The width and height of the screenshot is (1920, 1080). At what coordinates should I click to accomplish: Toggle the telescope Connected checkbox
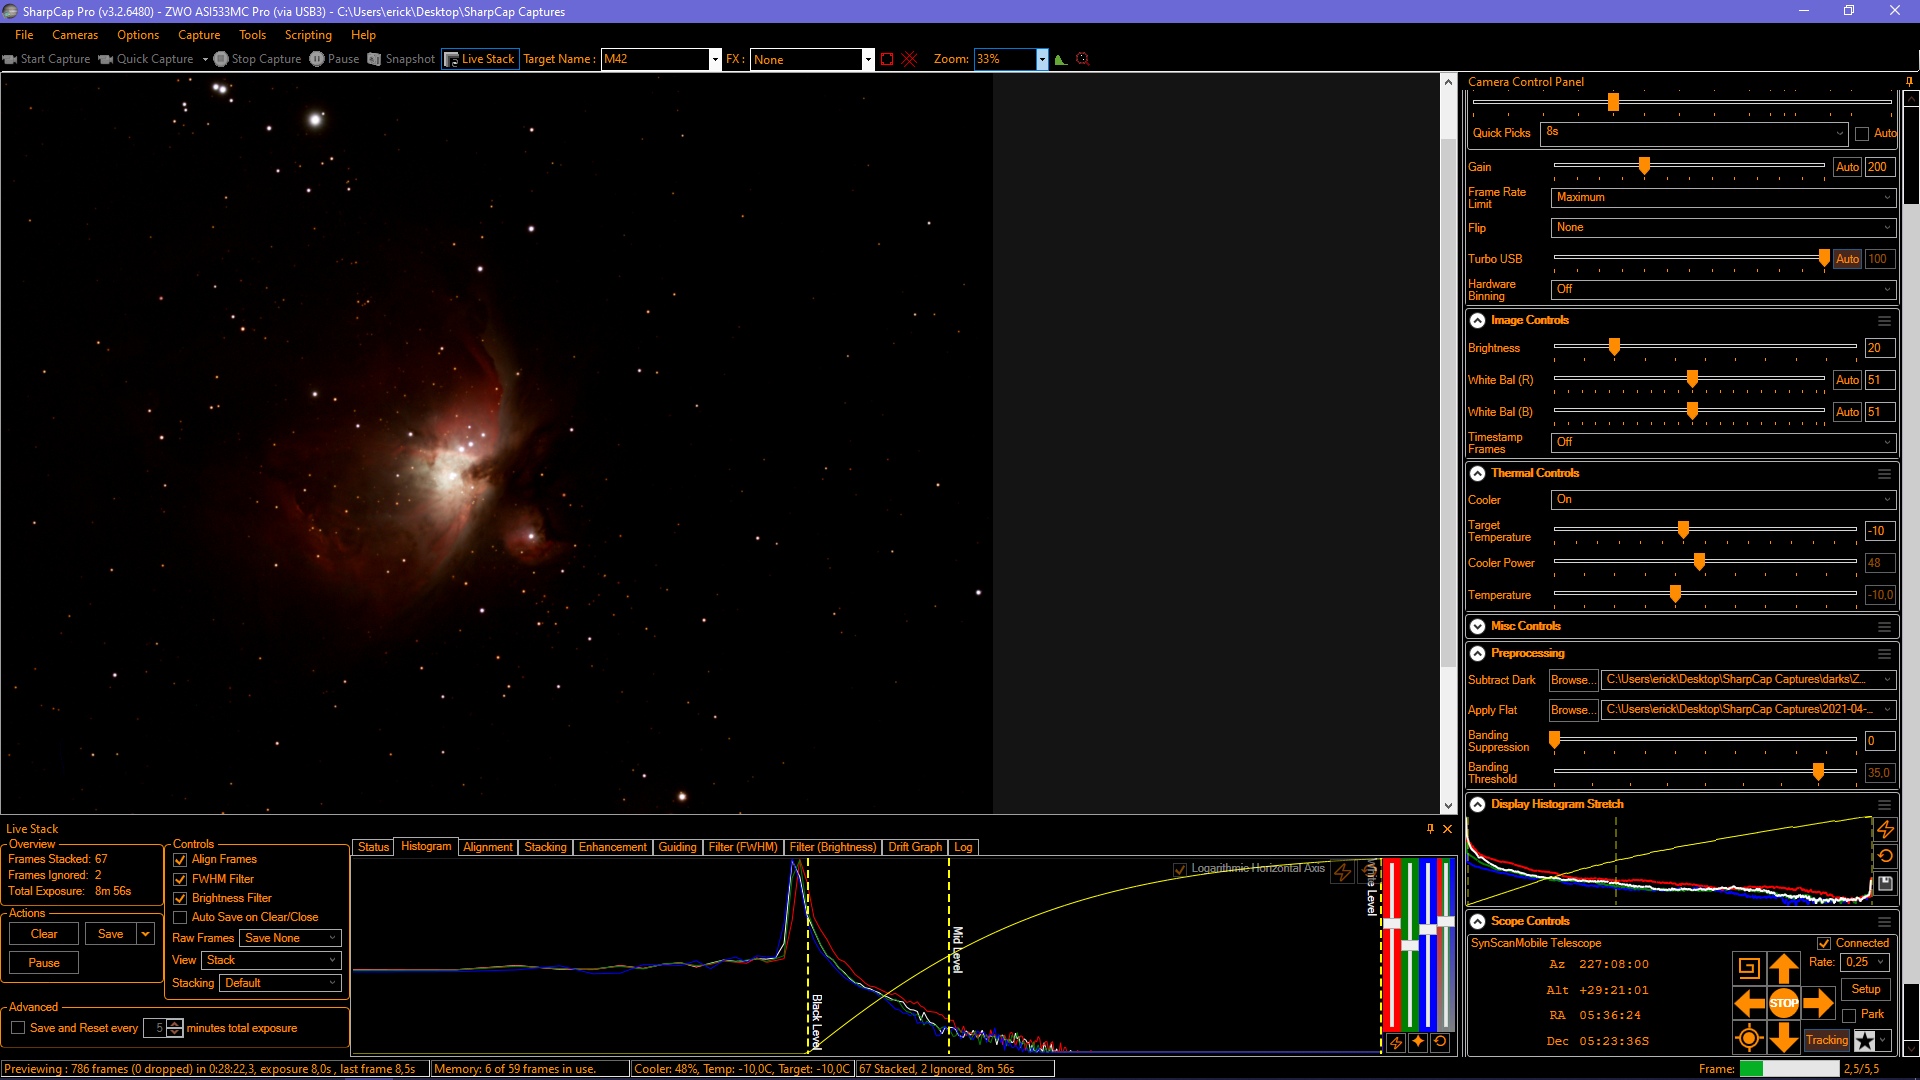click(x=1825, y=943)
